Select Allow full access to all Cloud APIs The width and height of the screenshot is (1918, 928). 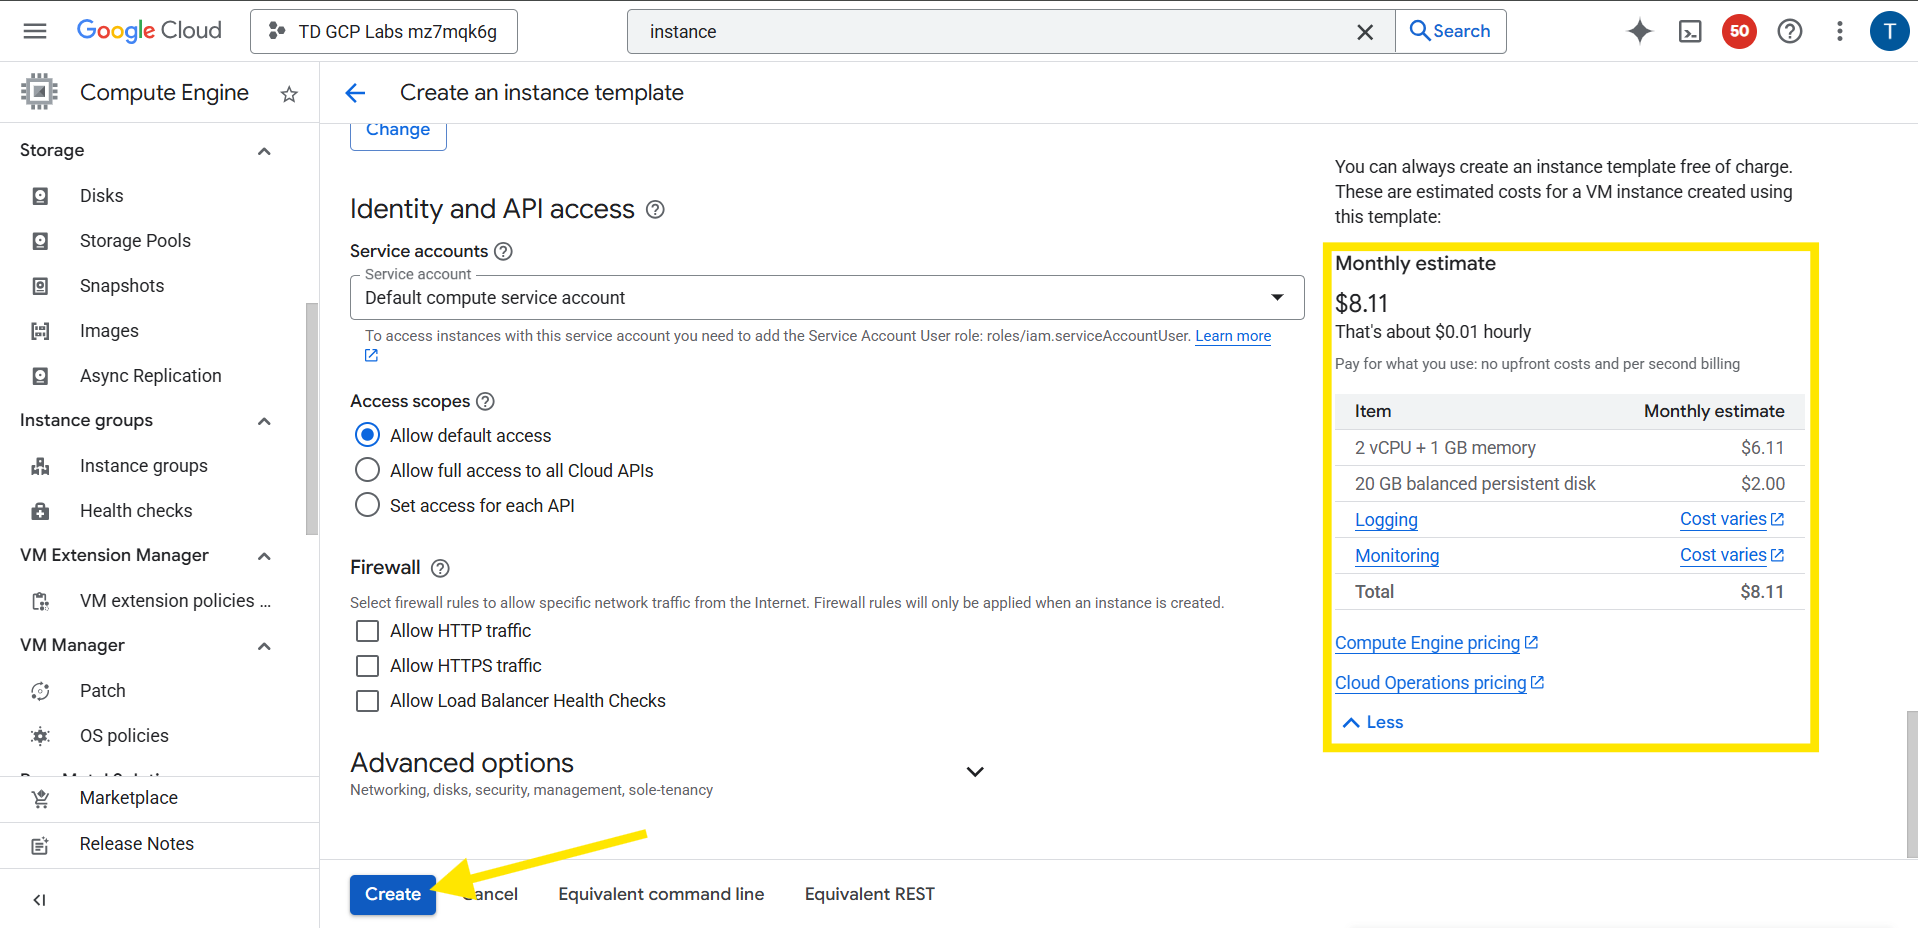(368, 470)
